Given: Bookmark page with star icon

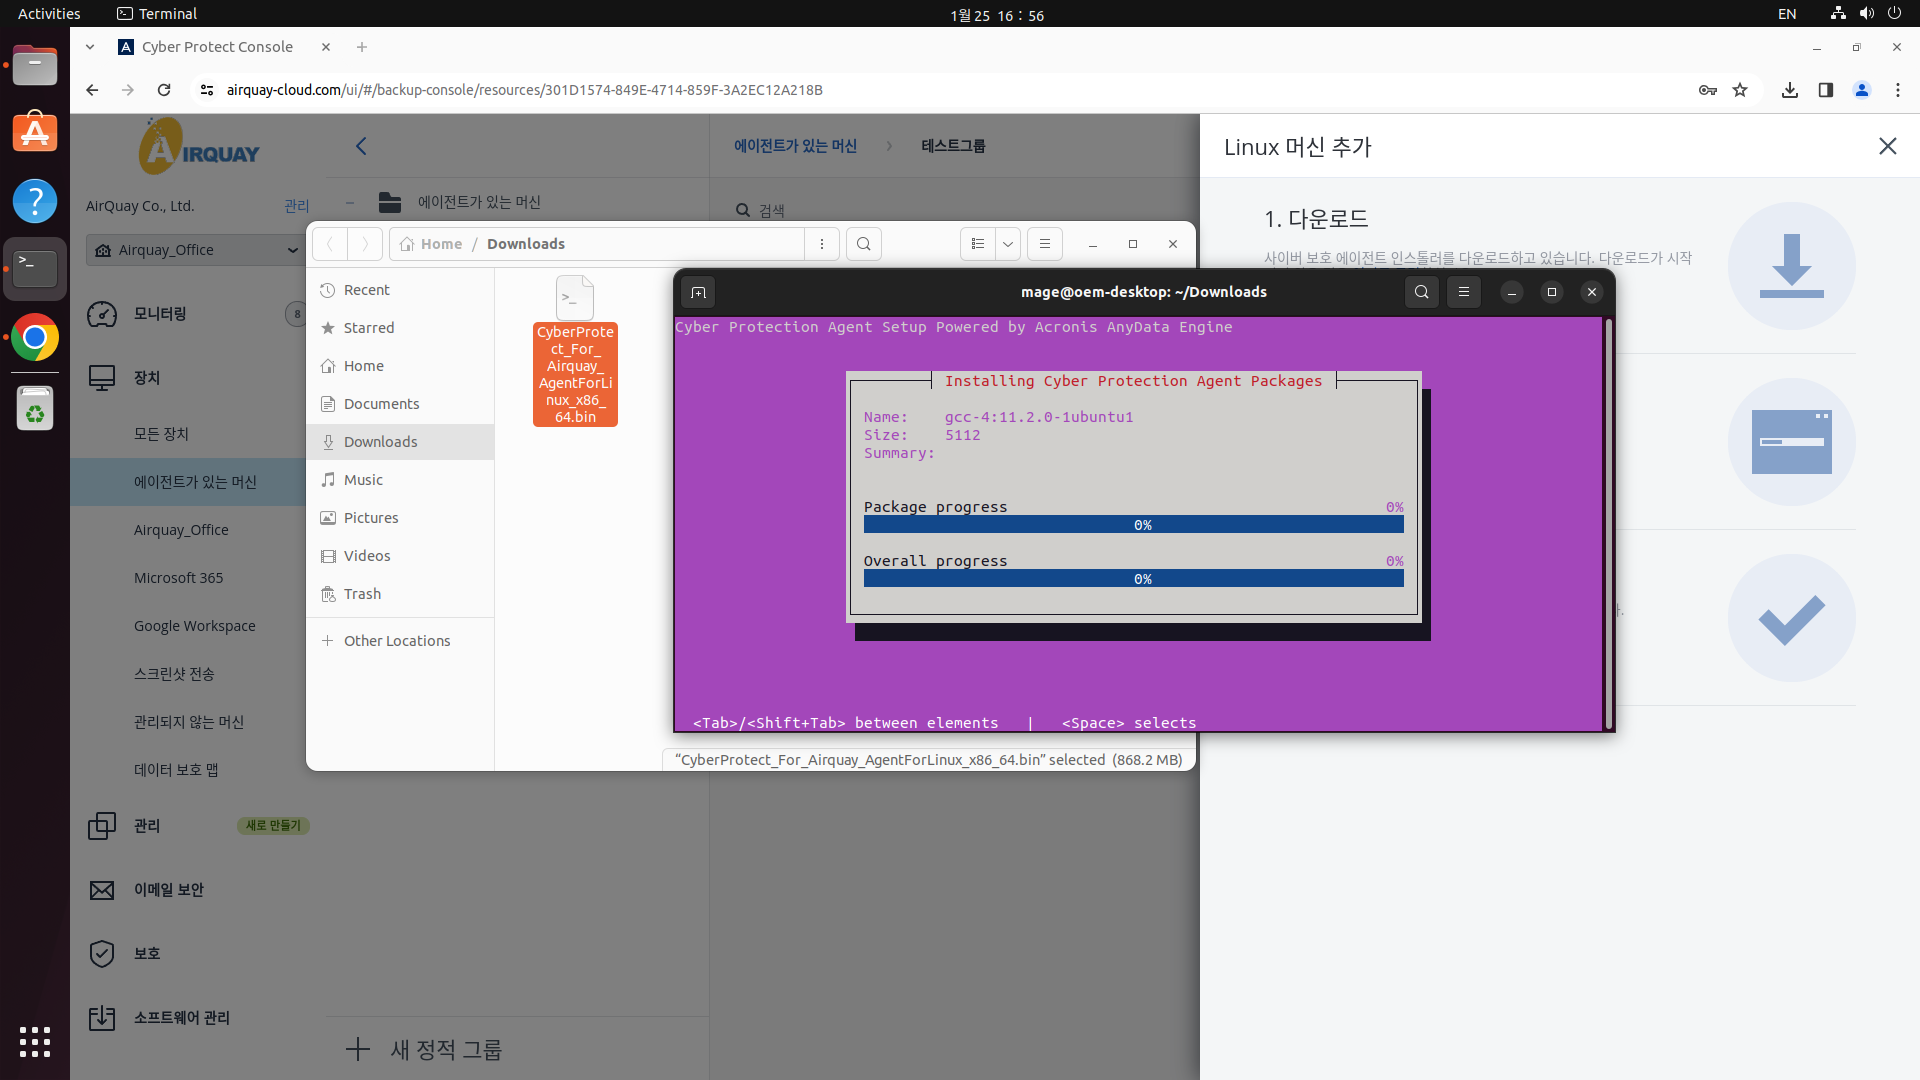Looking at the screenshot, I should pos(1740,90).
